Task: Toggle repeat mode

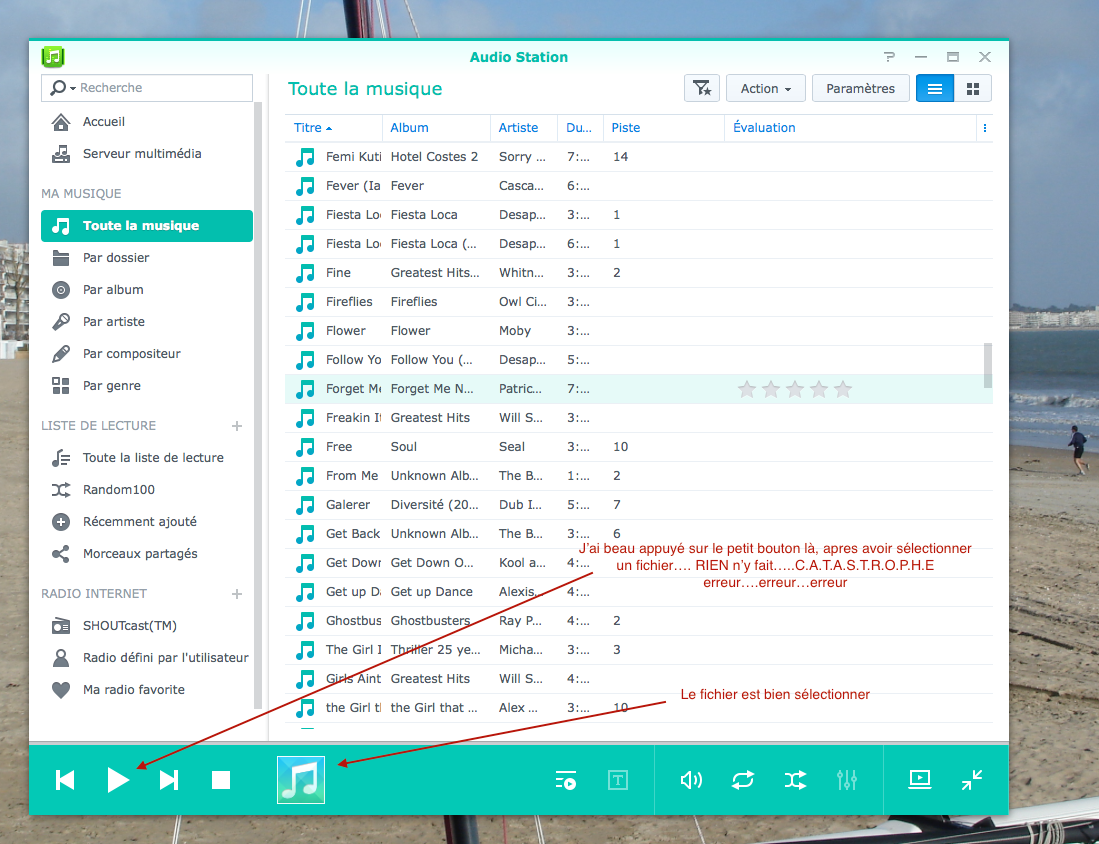Action: click(x=743, y=780)
